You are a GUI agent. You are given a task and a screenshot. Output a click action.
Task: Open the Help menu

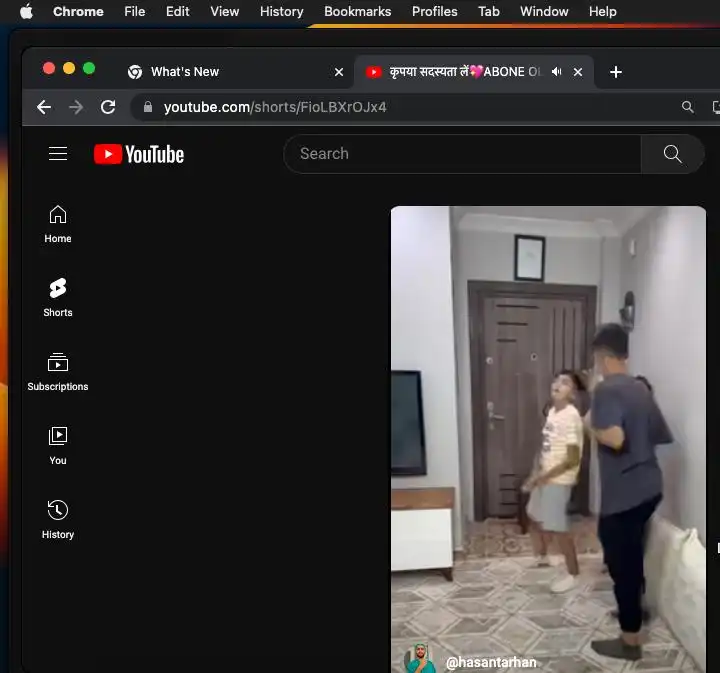602,11
